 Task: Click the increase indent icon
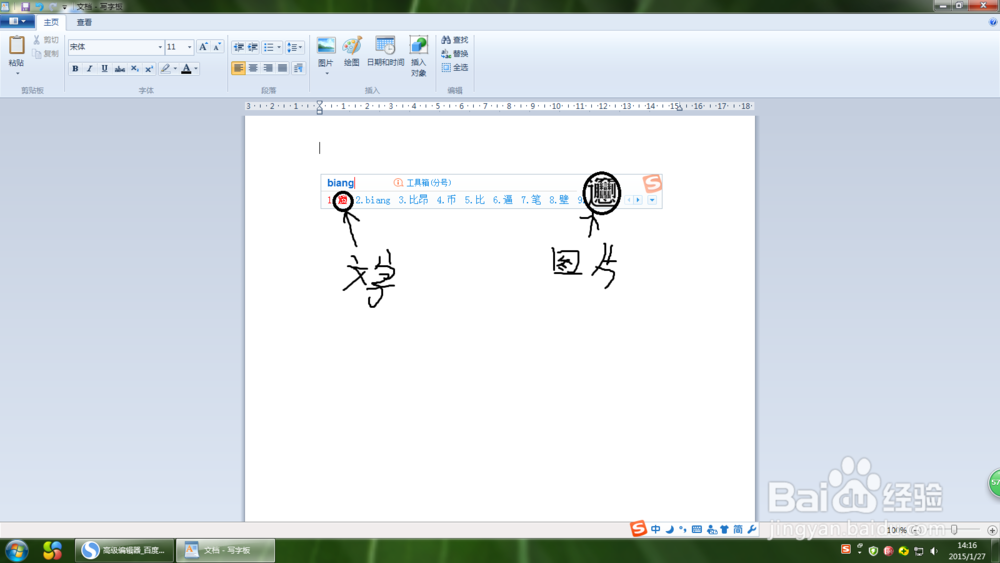(253, 47)
